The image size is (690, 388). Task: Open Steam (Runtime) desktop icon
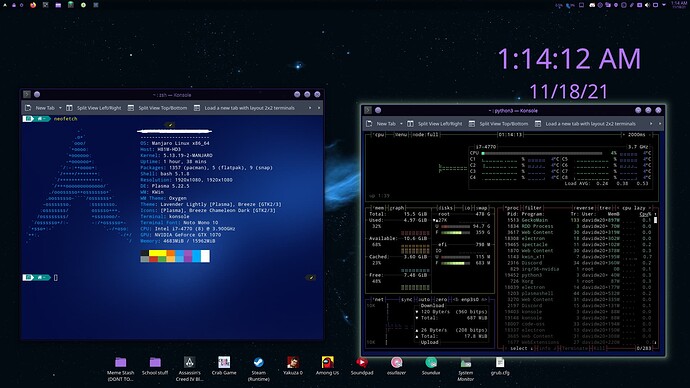[258, 369]
